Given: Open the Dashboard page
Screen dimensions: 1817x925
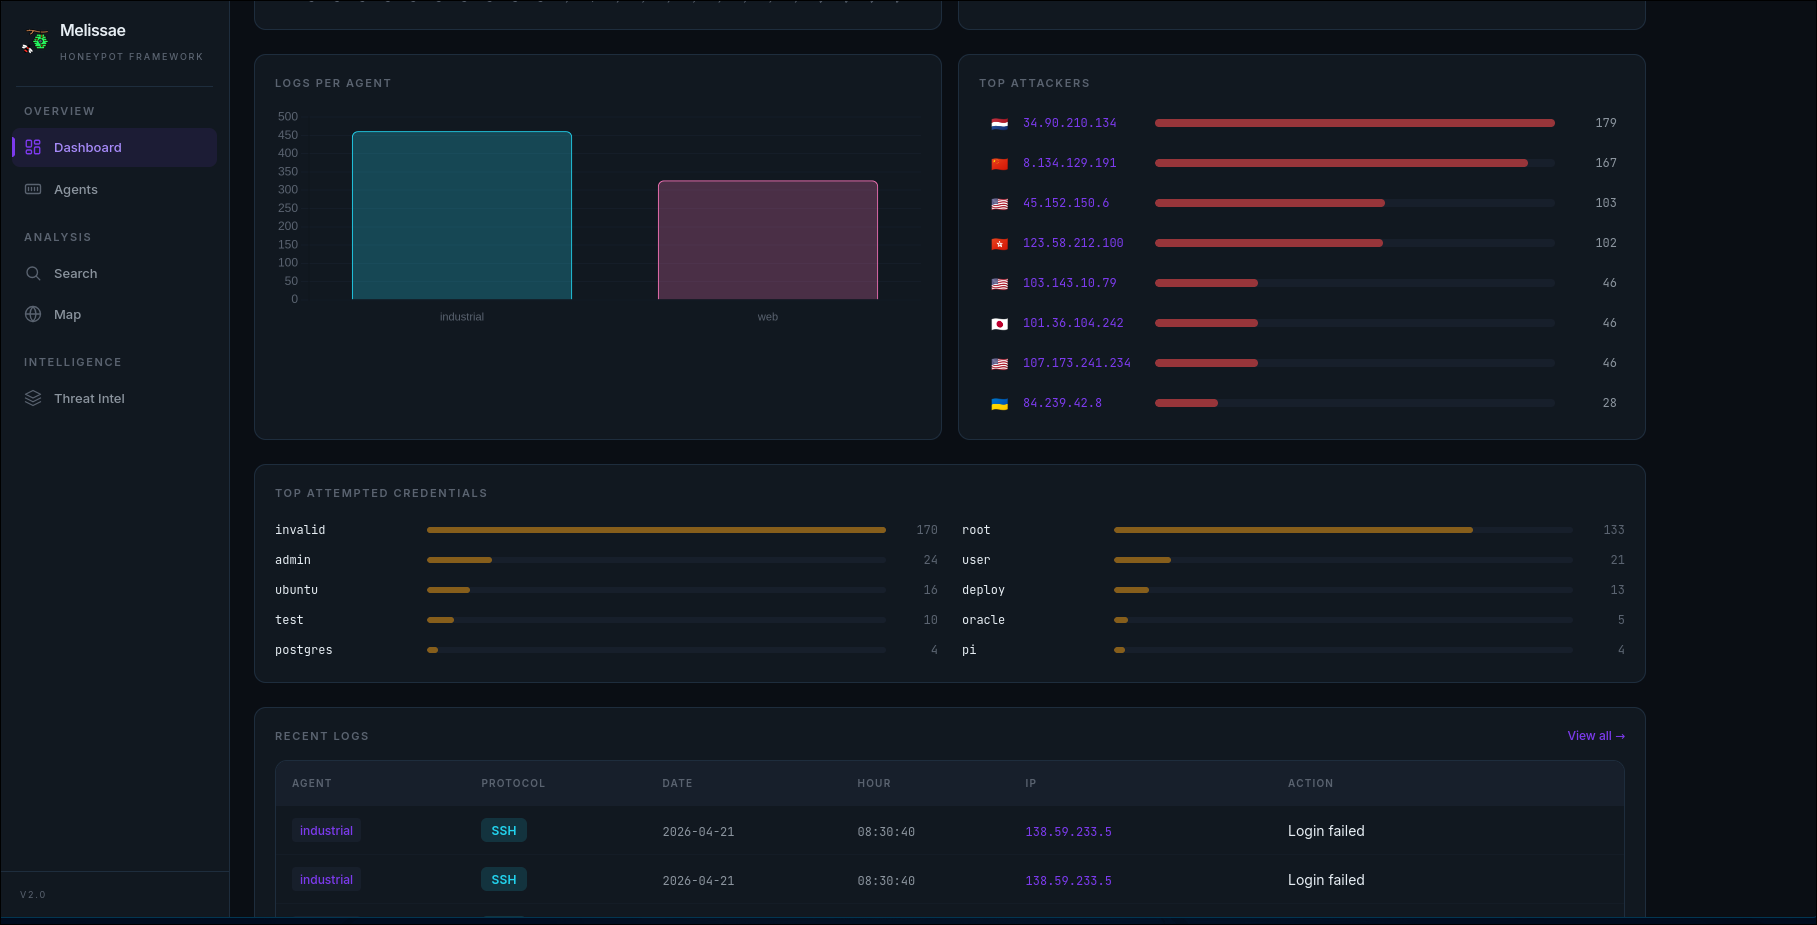Looking at the screenshot, I should click(114, 147).
